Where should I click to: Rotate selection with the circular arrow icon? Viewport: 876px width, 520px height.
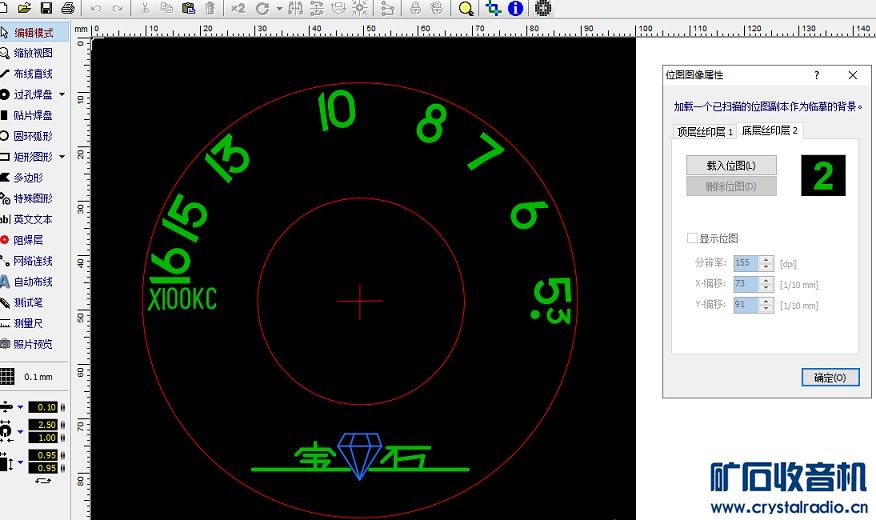click(x=263, y=8)
